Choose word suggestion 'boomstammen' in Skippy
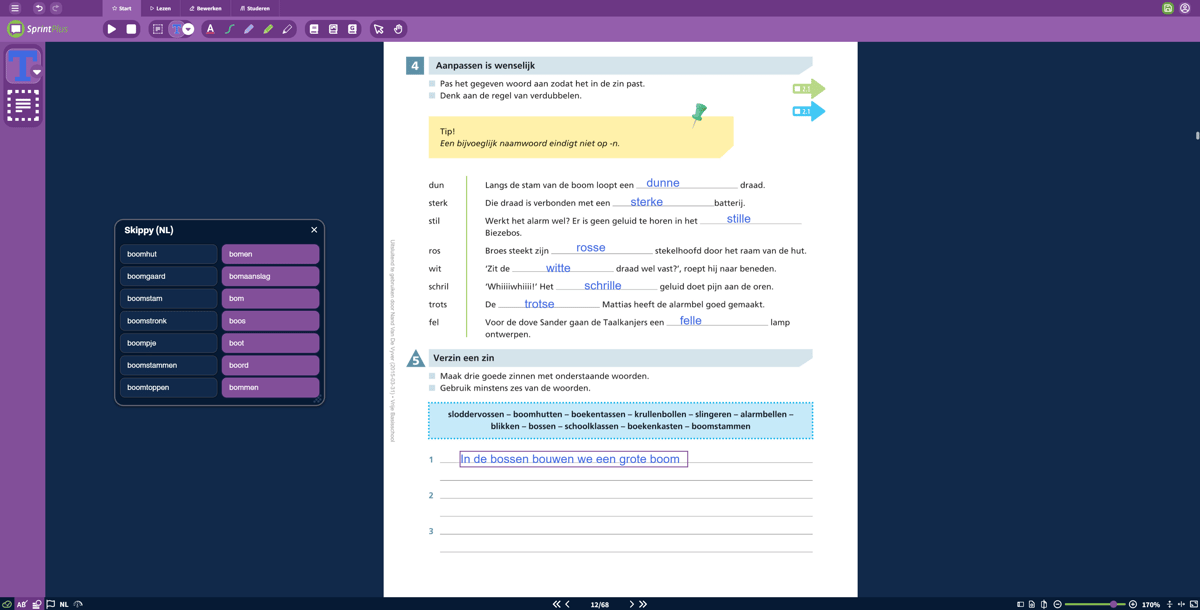 [x=168, y=365]
